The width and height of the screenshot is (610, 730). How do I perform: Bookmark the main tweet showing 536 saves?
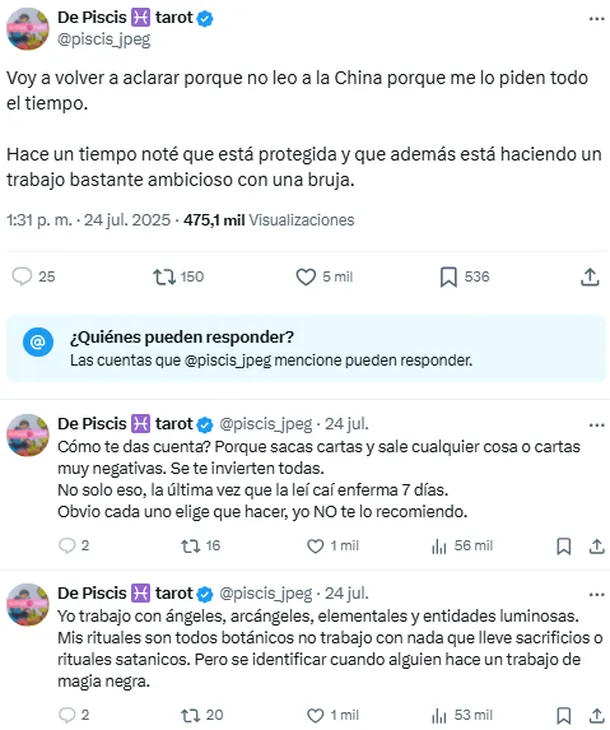click(448, 277)
